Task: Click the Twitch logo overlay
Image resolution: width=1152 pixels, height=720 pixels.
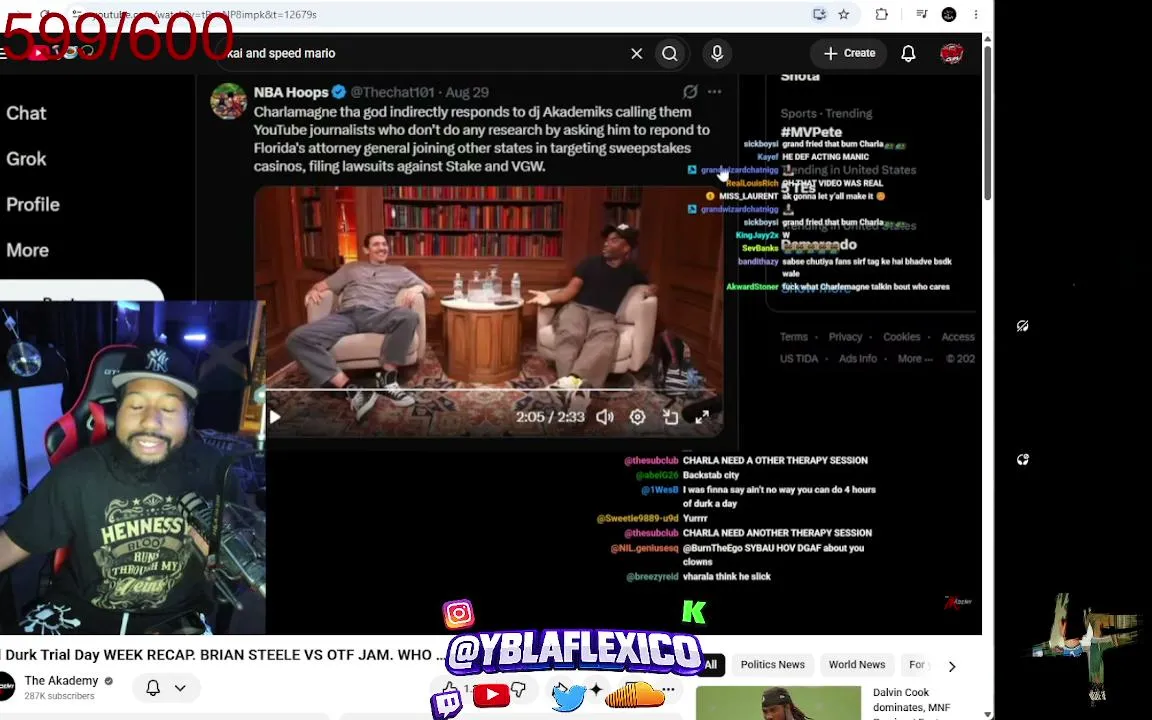Action: pyautogui.click(x=446, y=702)
